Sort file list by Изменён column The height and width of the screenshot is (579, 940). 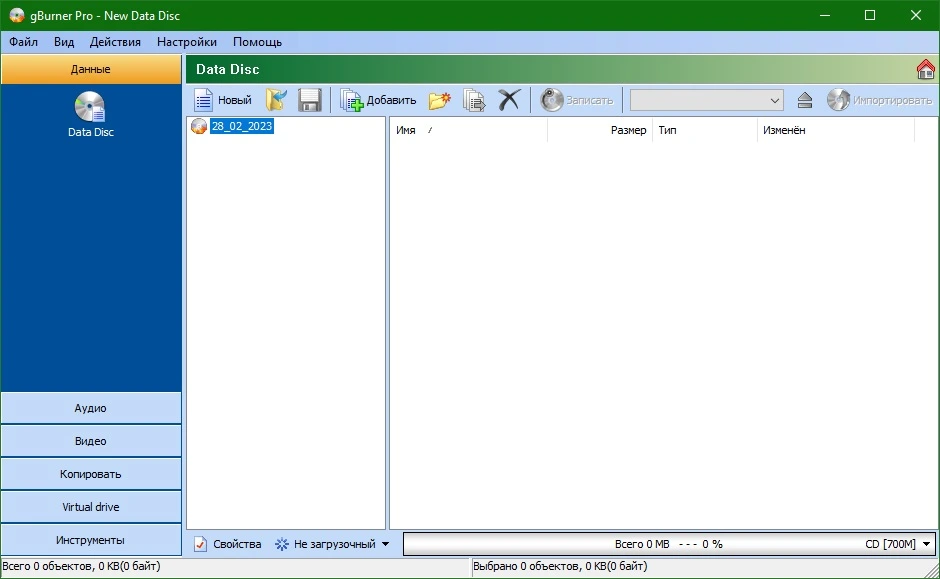click(836, 130)
